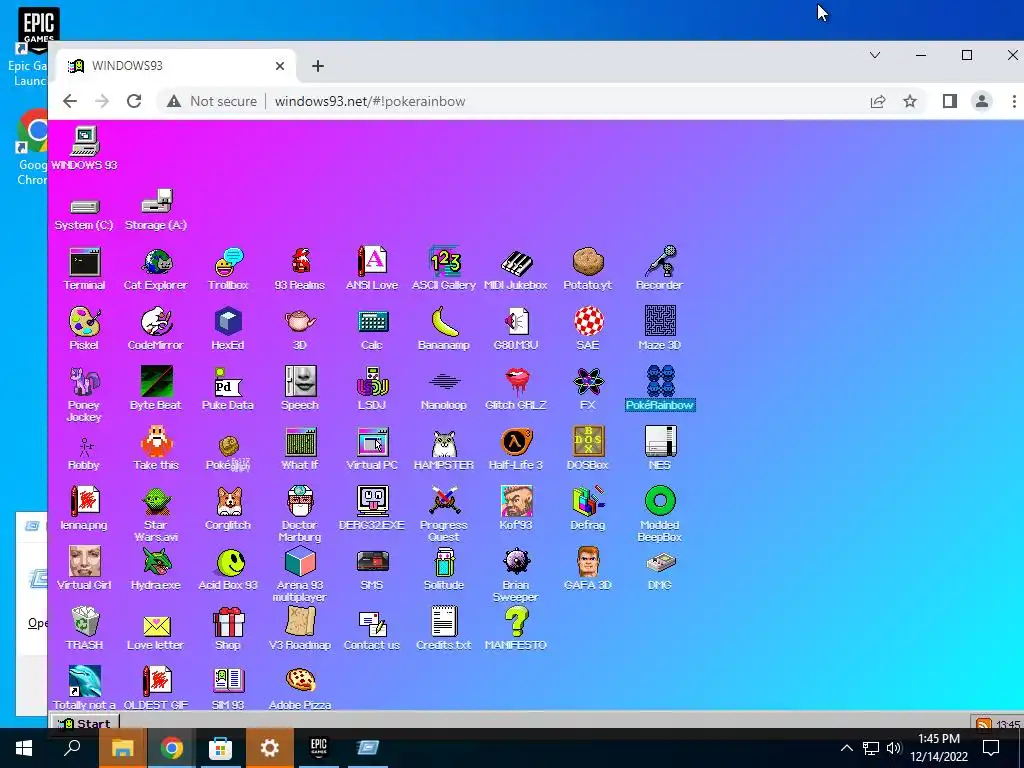Open ANSI Love icon

pos(372,263)
